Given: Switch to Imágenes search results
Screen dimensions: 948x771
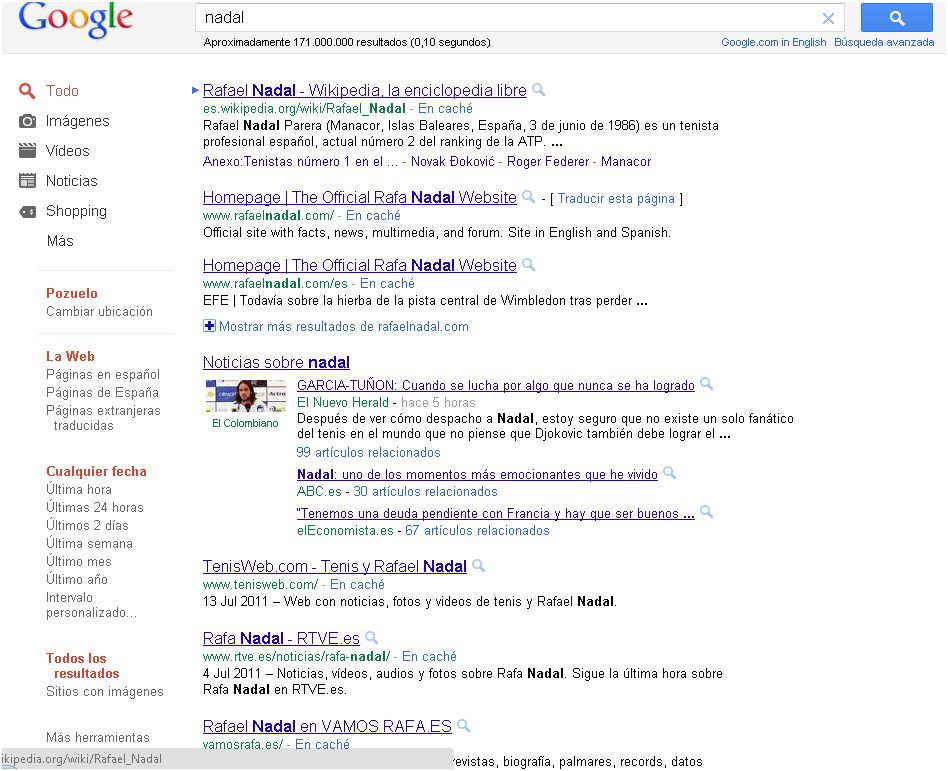Looking at the screenshot, I should coord(77,121).
